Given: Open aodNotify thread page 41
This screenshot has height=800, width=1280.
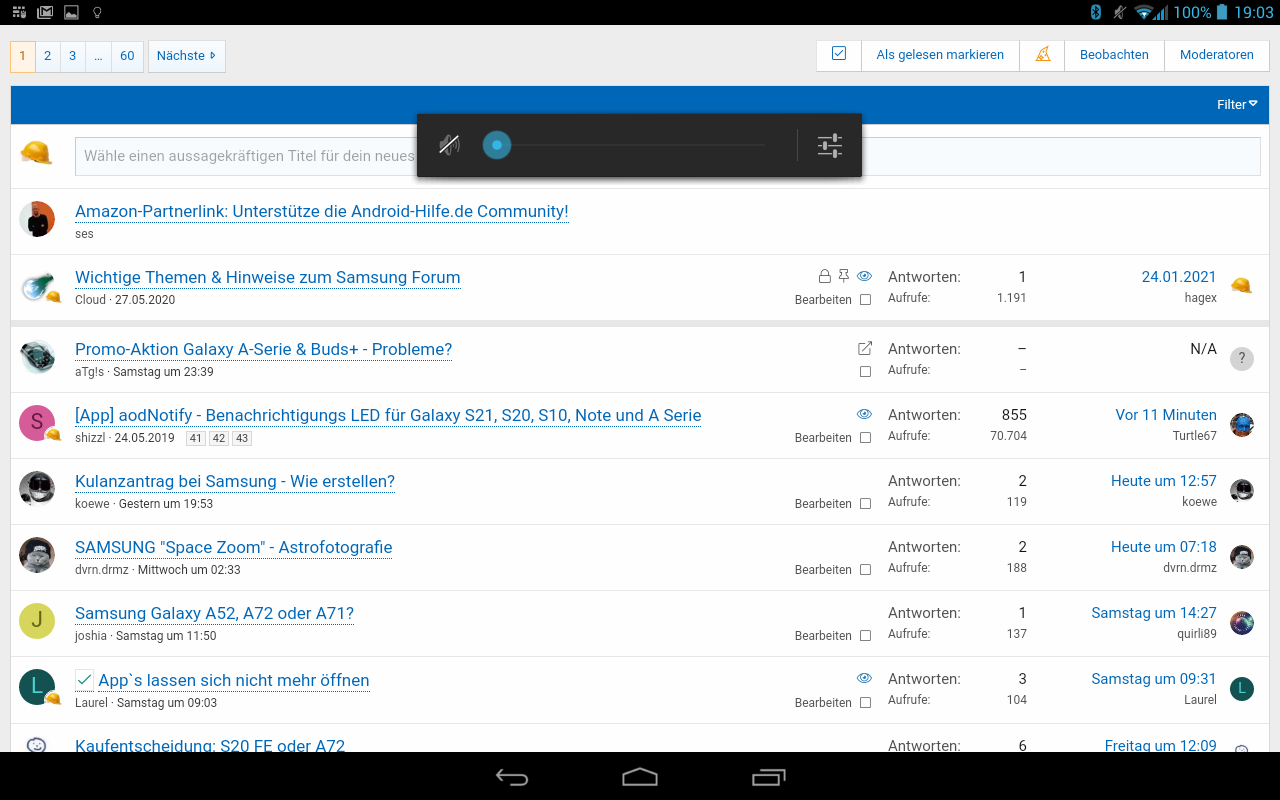Looking at the screenshot, I should (195, 438).
